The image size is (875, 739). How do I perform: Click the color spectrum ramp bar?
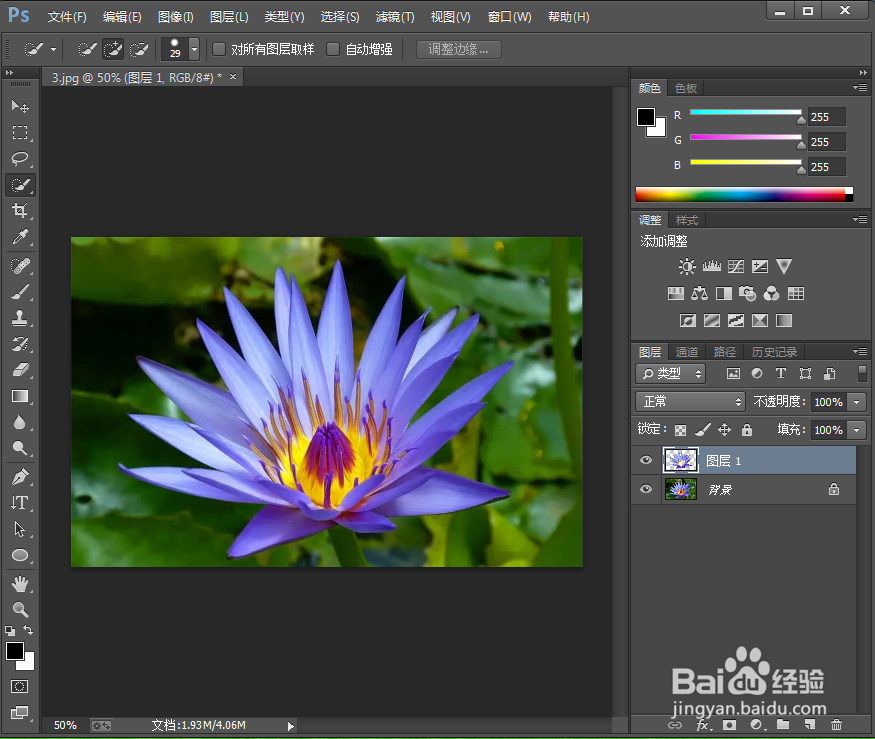tap(740, 194)
